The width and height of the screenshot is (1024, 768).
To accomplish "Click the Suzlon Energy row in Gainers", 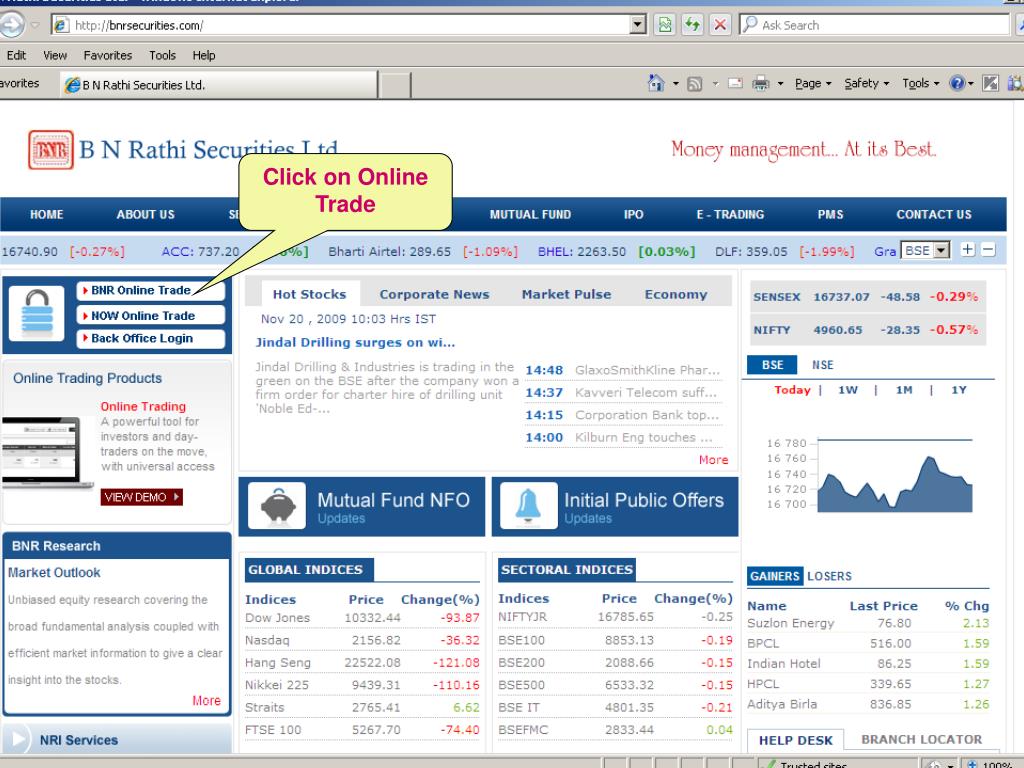I will tap(868, 624).
